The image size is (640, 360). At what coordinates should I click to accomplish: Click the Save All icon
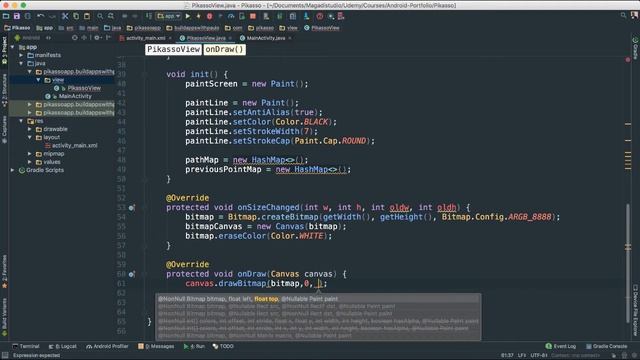17,16
